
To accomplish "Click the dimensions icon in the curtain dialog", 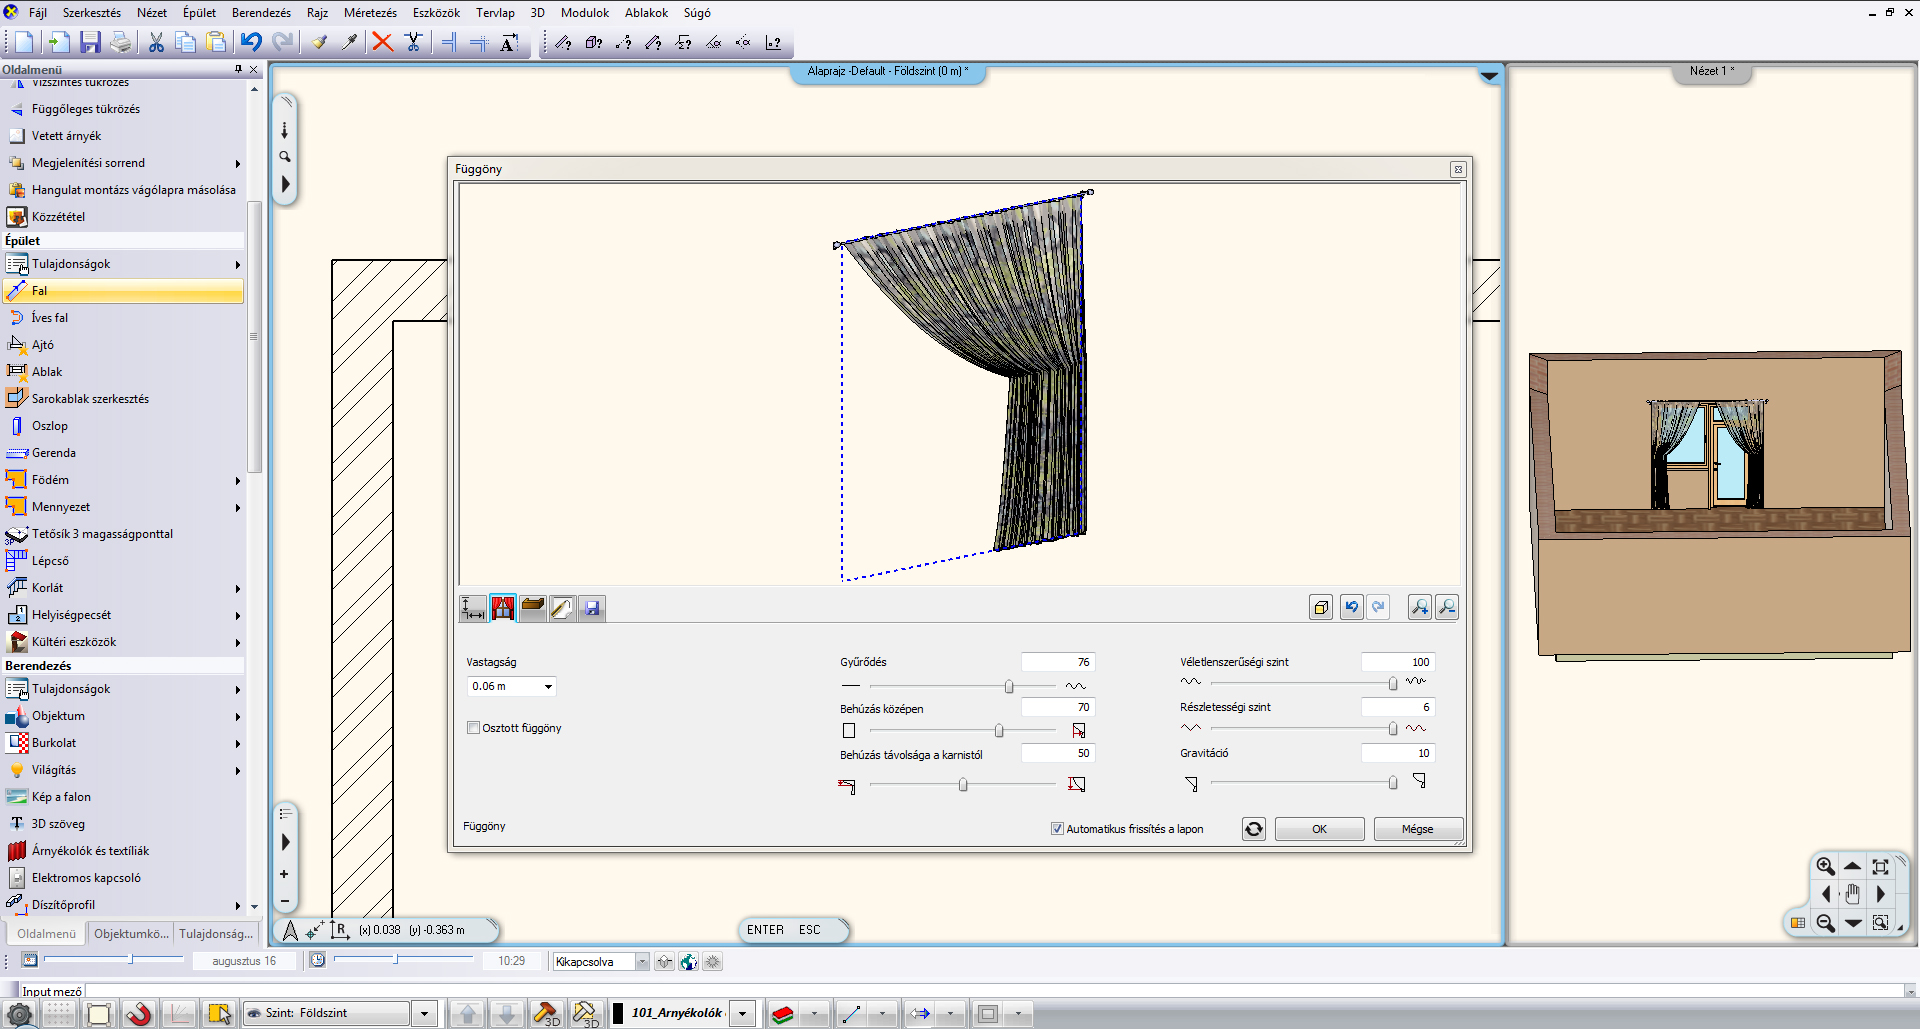I will 473,608.
